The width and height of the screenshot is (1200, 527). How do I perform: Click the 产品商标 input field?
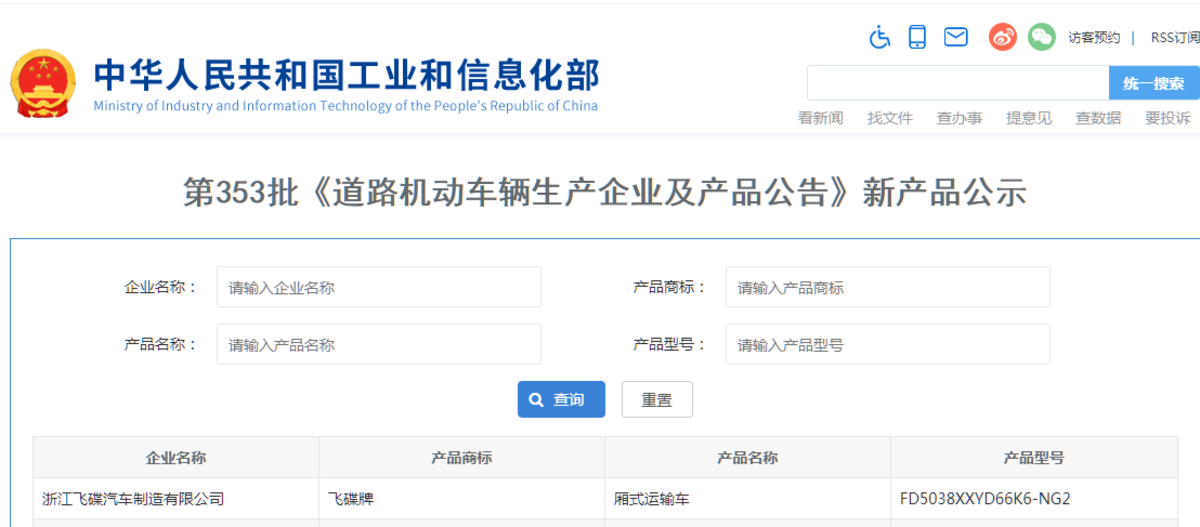pos(888,287)
